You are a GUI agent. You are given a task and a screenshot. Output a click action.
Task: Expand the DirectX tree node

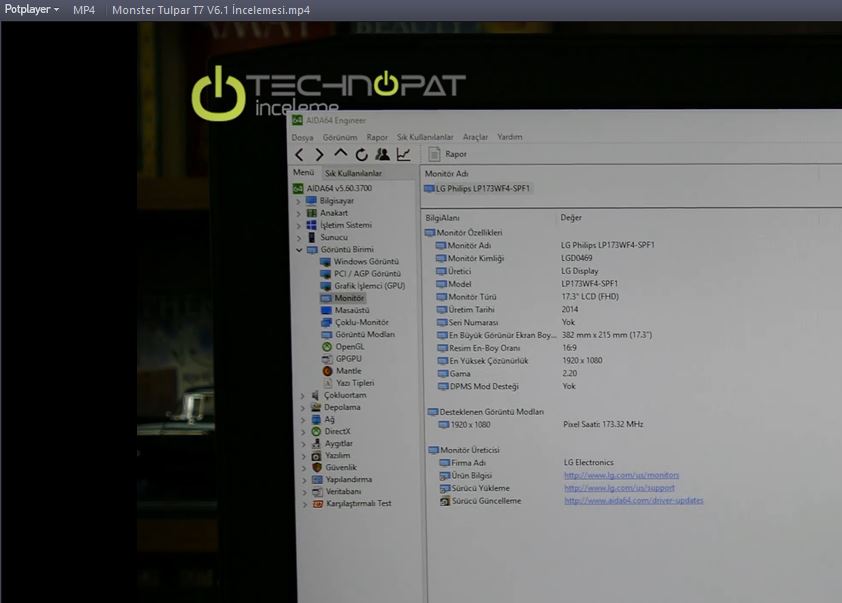pos(303,432)
